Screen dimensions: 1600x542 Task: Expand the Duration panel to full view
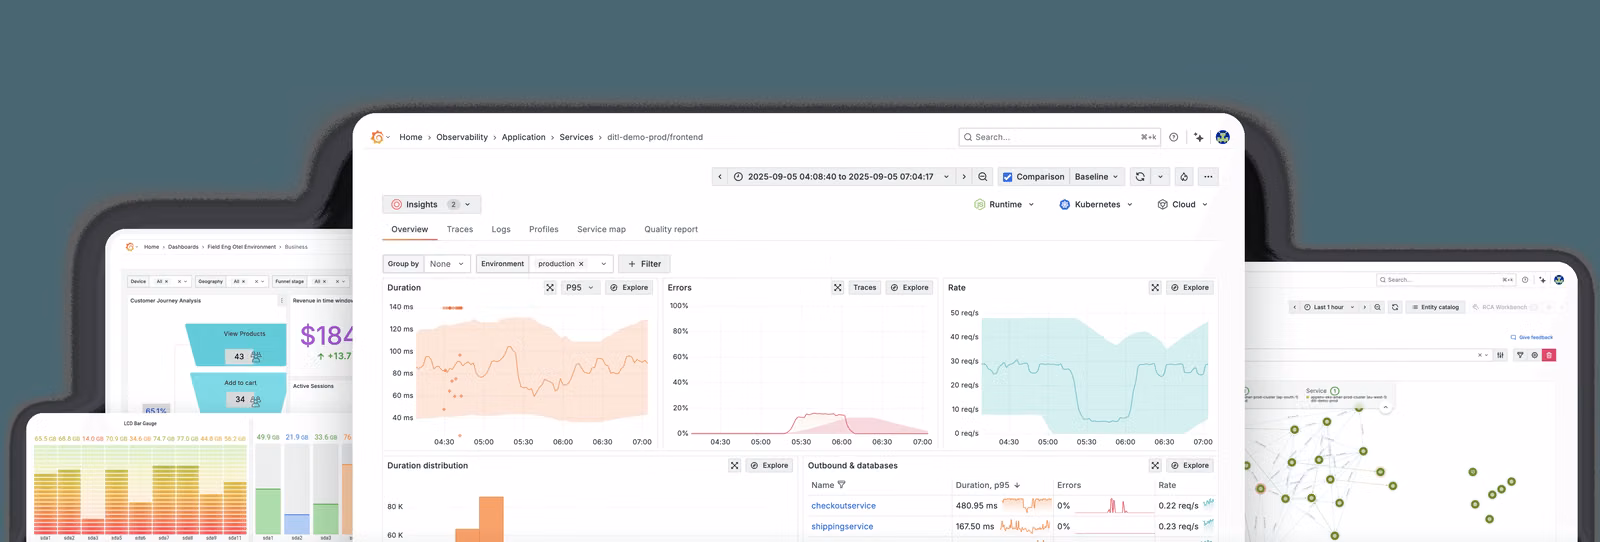550,288
